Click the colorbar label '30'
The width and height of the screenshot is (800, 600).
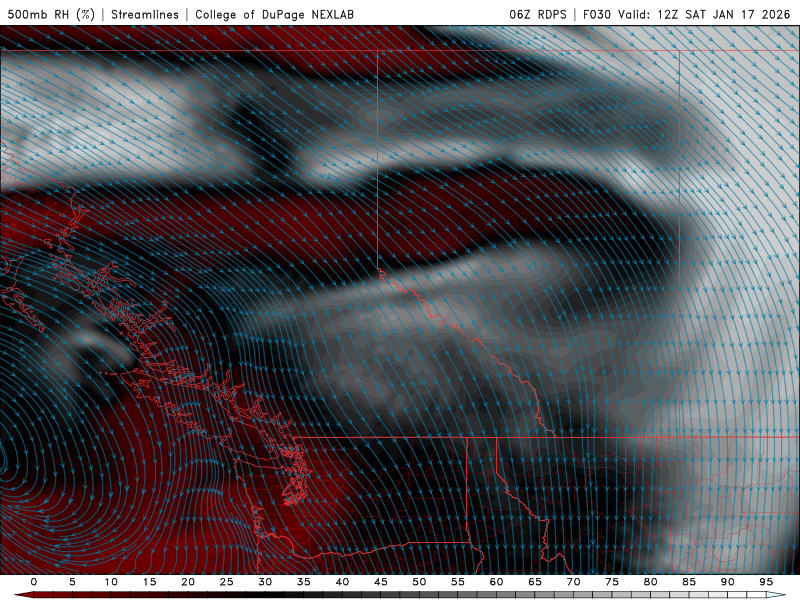pos(265,582)
